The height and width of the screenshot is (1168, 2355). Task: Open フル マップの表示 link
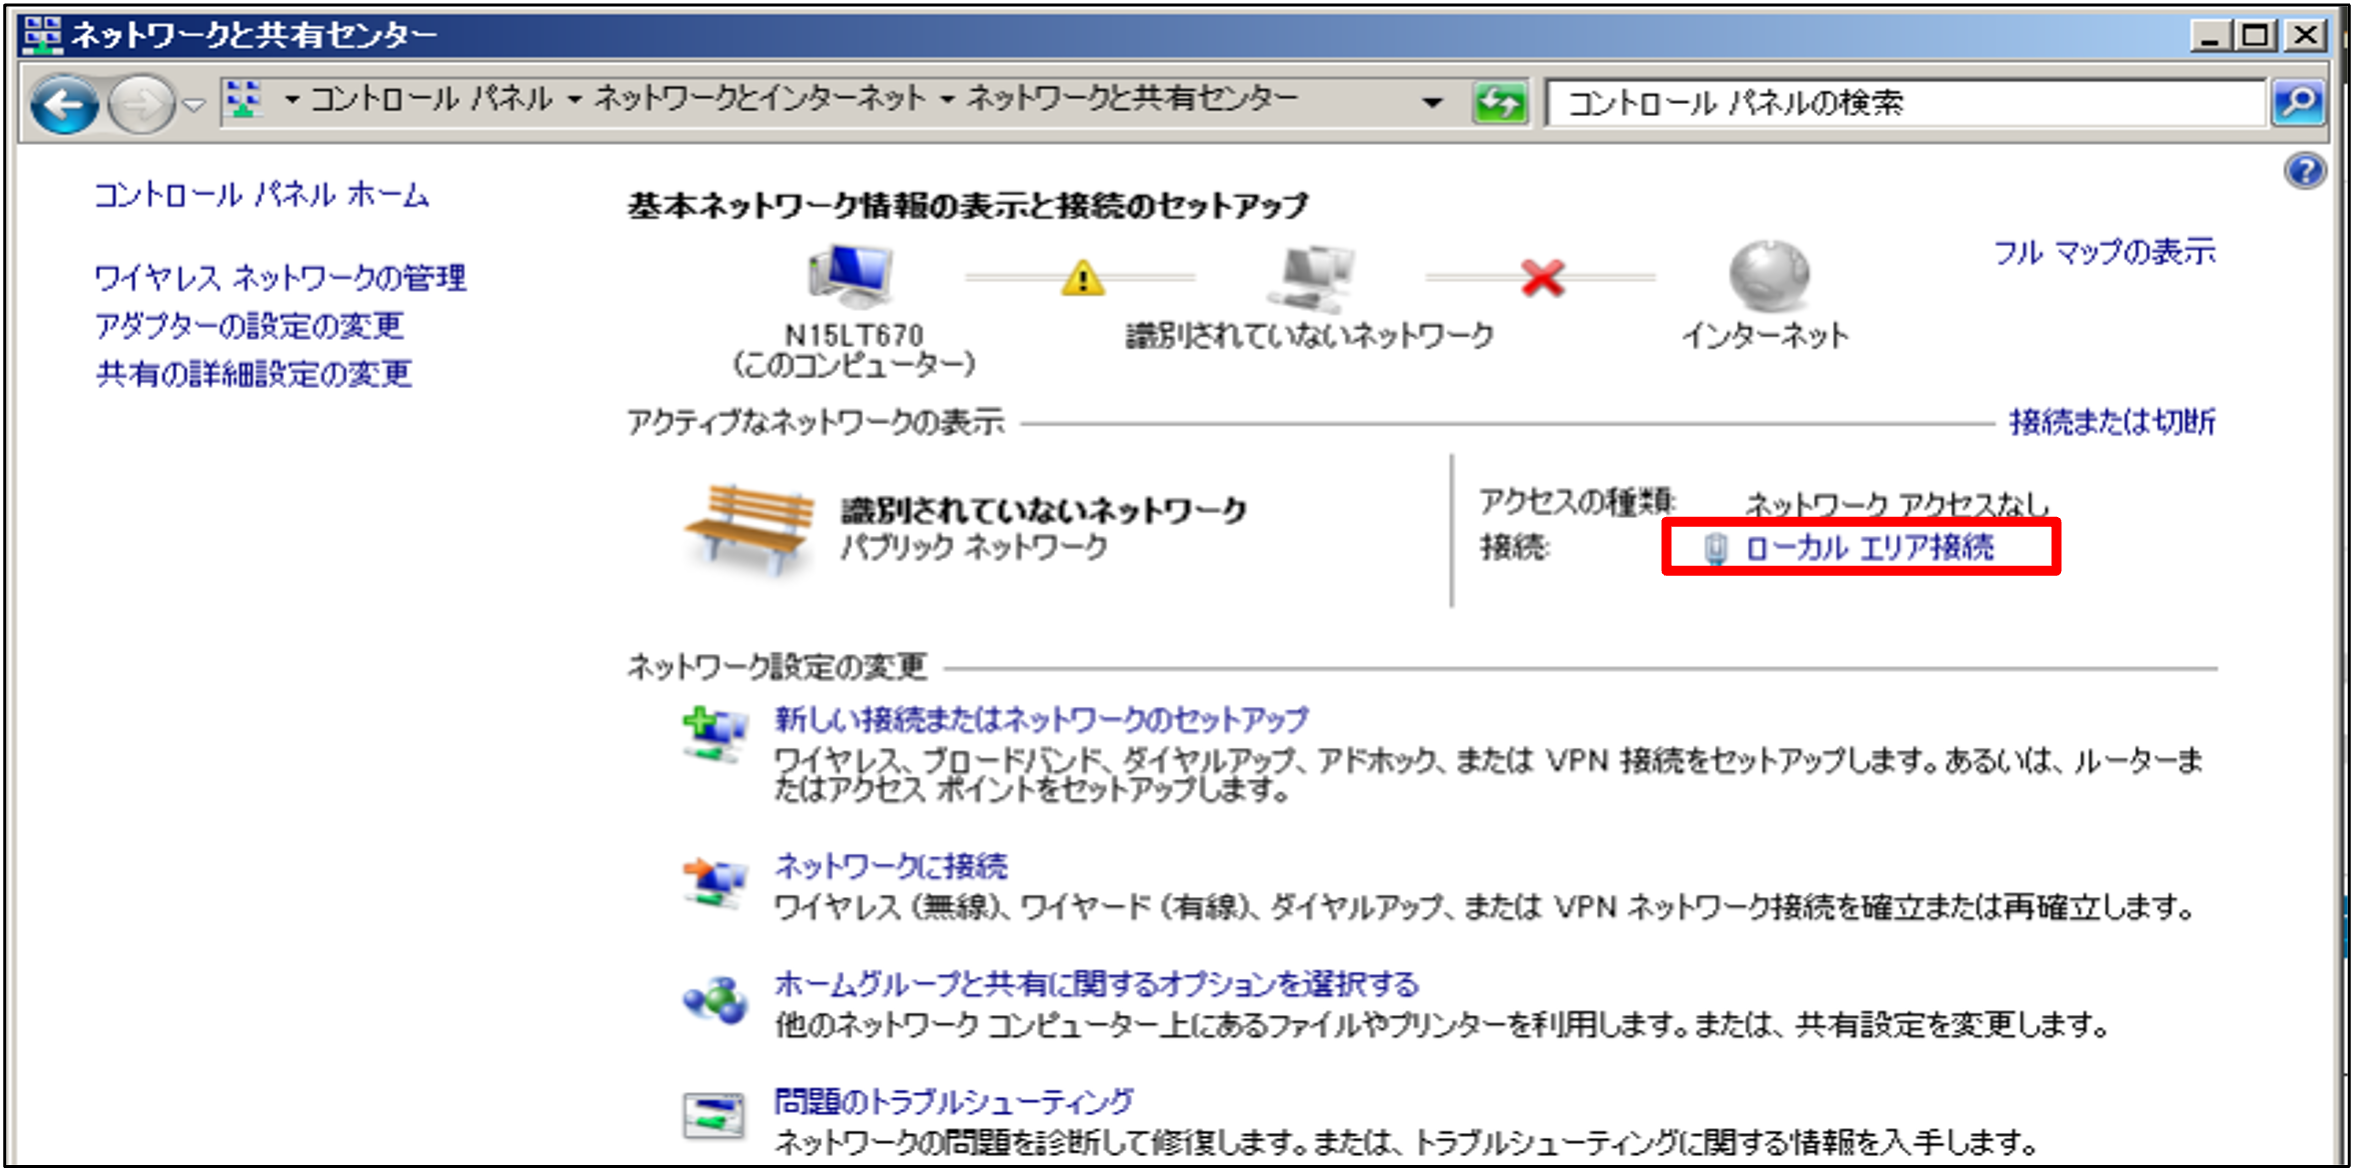pos(2104,252)
